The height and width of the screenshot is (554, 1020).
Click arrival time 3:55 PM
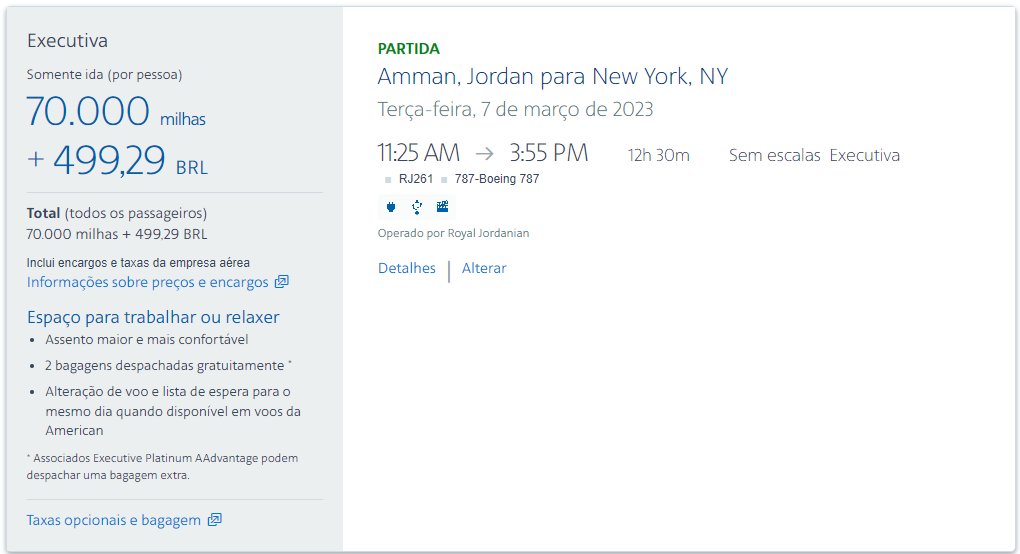[548, 153]
